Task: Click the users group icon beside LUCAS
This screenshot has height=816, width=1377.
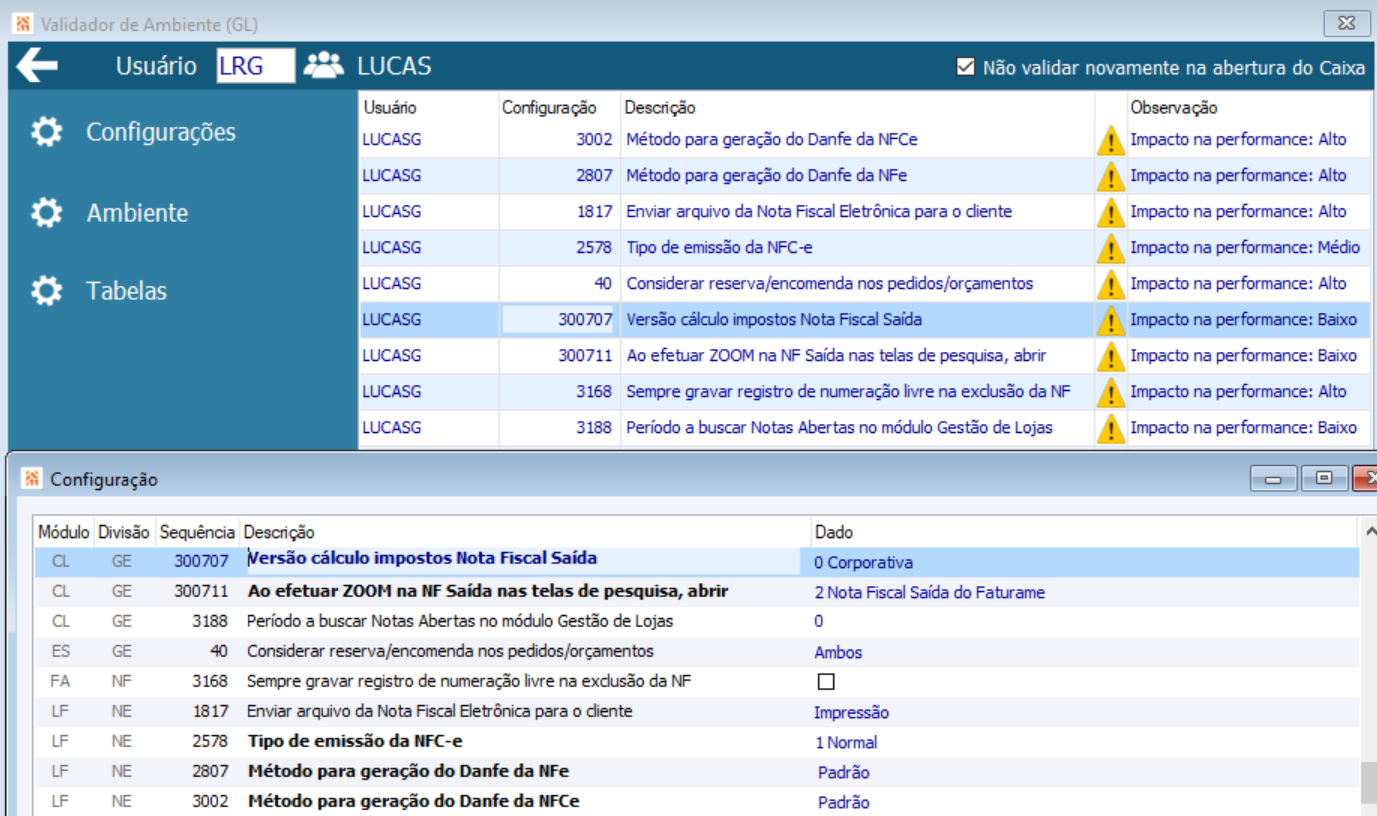Action: pyautogui.click(x=323, y=66)
